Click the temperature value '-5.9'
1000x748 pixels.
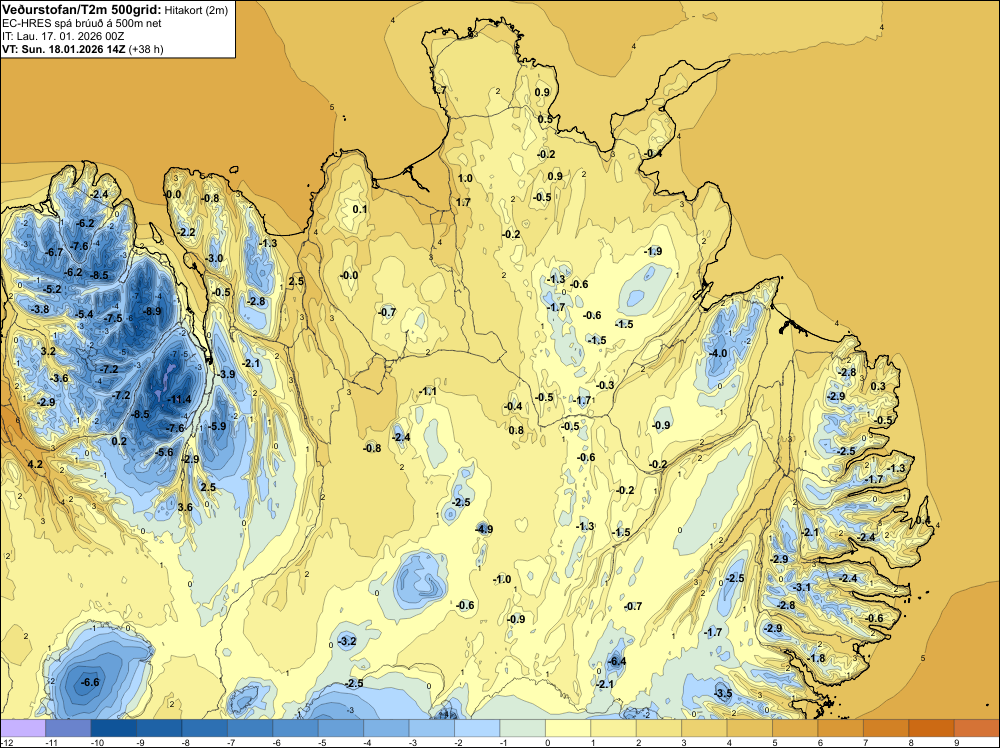pos(217,426)
